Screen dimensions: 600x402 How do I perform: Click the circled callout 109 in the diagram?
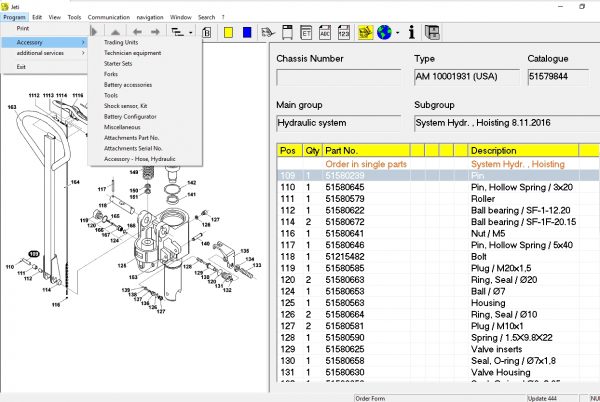(34, 254)
